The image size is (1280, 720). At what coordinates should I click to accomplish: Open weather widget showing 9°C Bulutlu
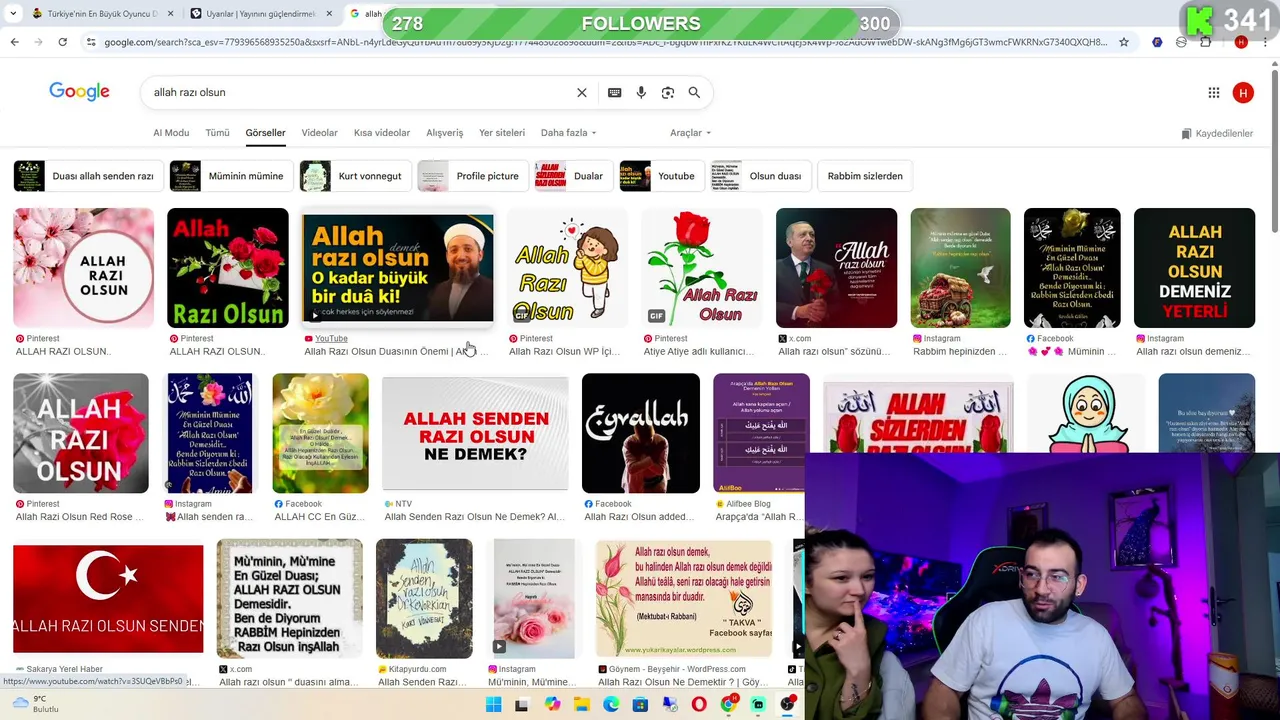[x=35, y=704]
